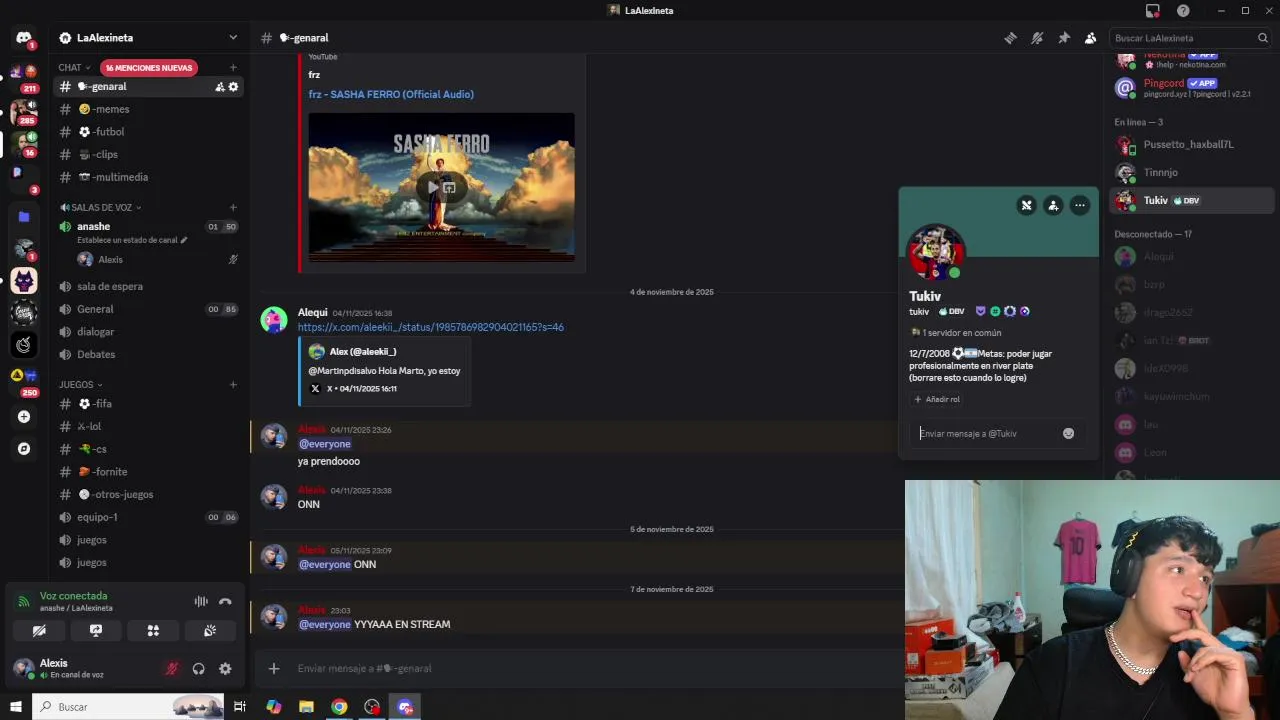The width and height of the screenshot is (1280, 720).
Task: Open the memes text channel
Action: [149, 109]
